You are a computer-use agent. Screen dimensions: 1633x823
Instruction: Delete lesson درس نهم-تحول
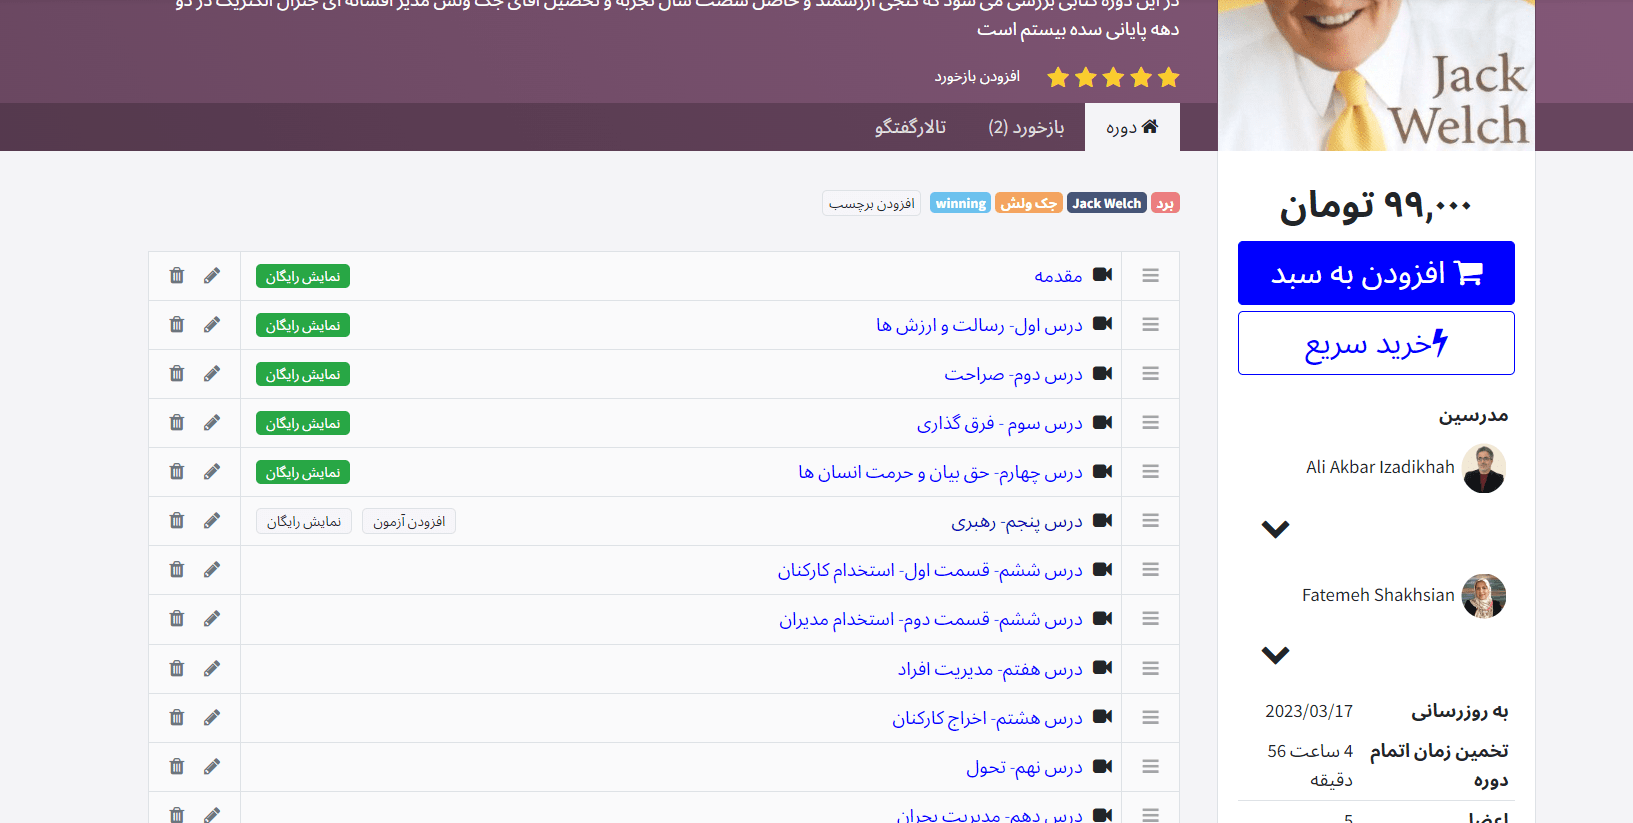(177, 766)
